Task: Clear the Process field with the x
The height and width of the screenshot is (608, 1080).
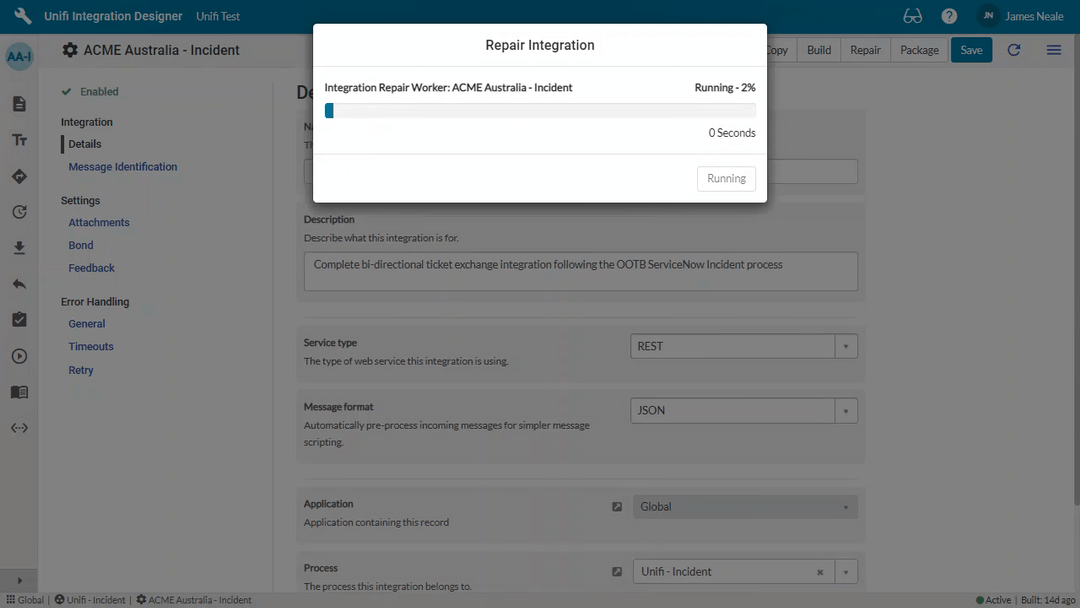Action: pos(819,571)
